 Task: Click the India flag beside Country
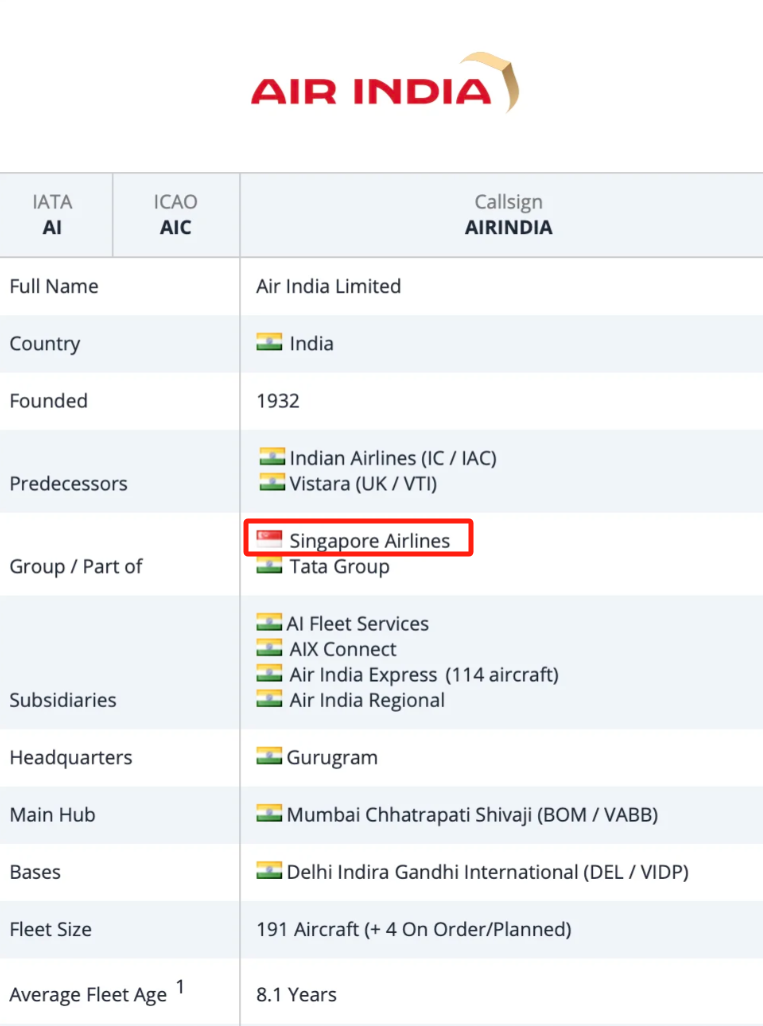click(269, 342)
